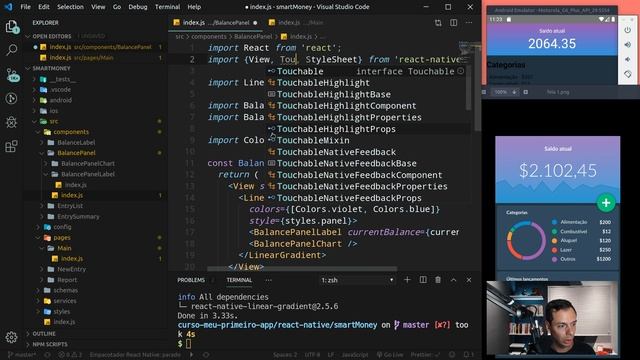
Task: Open the Edit menu
Action: (44, 7)
